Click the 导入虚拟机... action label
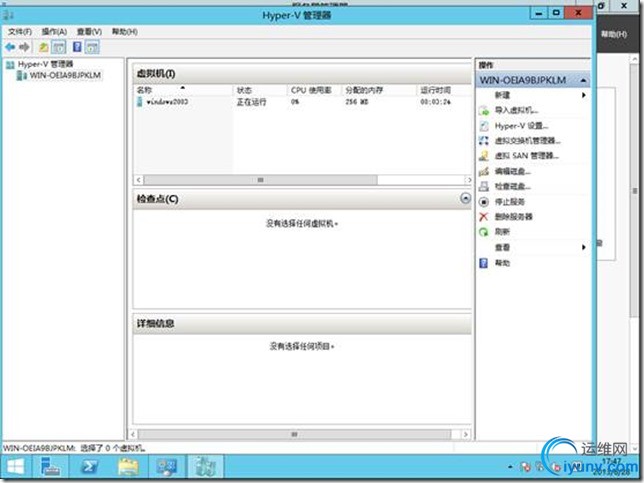This screenshot has width=644, height=483. [x=516, y=110]
